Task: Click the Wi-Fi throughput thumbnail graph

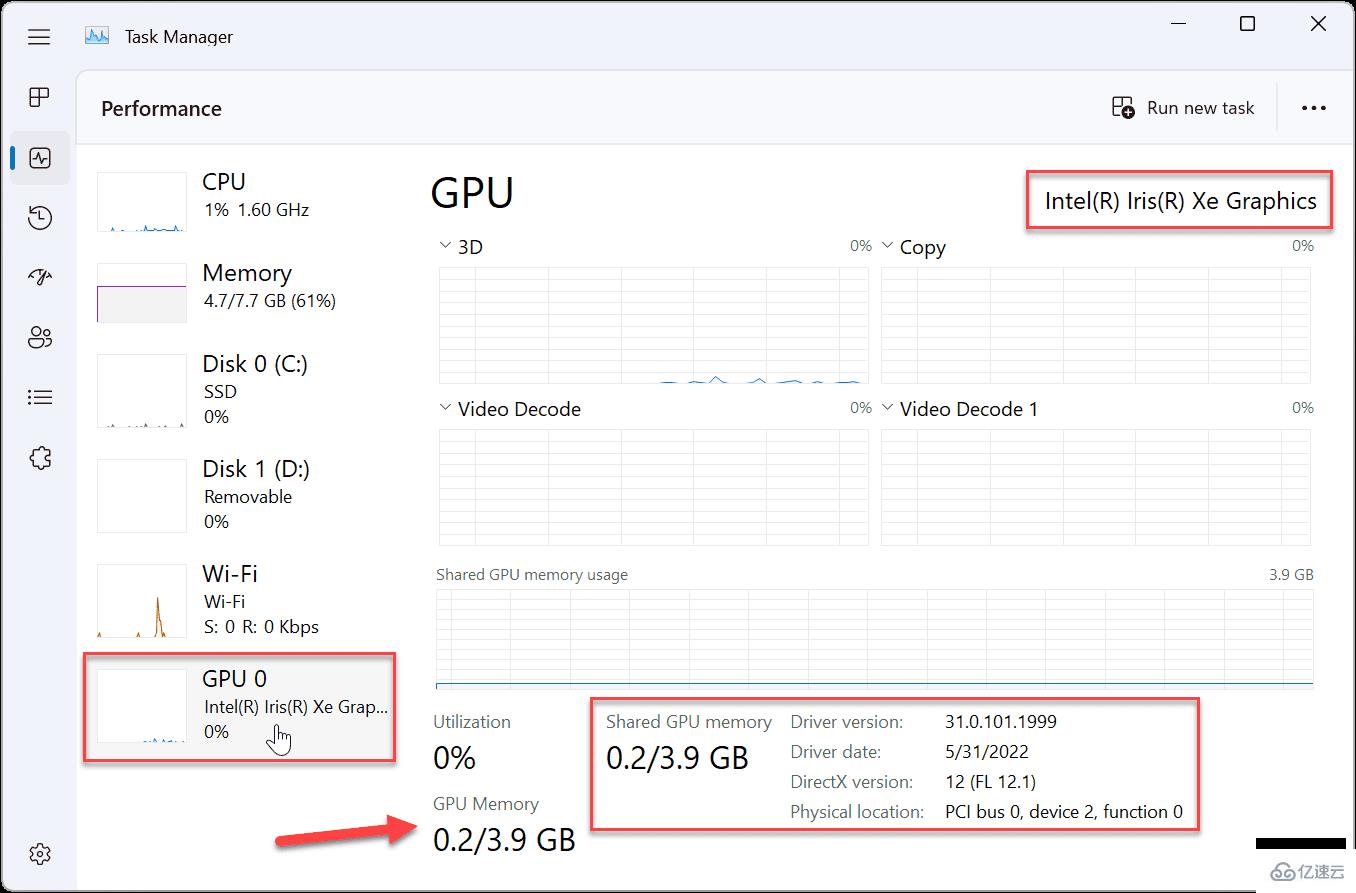Action: tap(141, 600)
